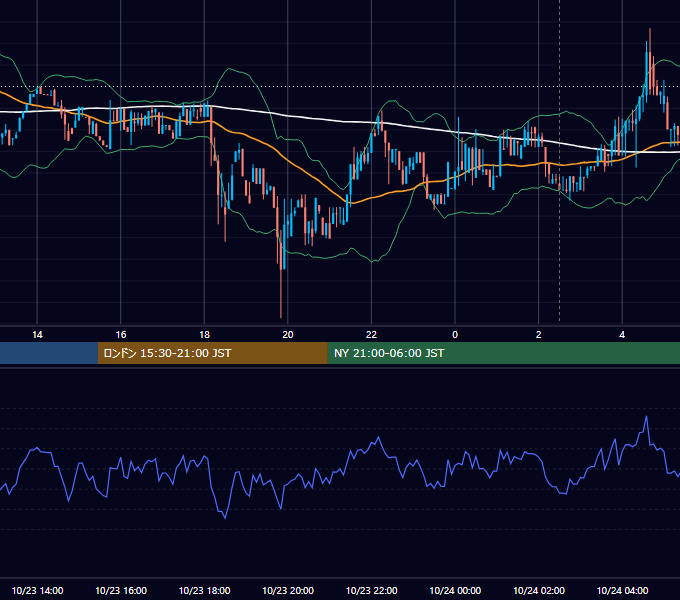
Task: Select the NY 21:00-06:00 JST session bar
Action: pyautogui.click(x=503, y=353)
